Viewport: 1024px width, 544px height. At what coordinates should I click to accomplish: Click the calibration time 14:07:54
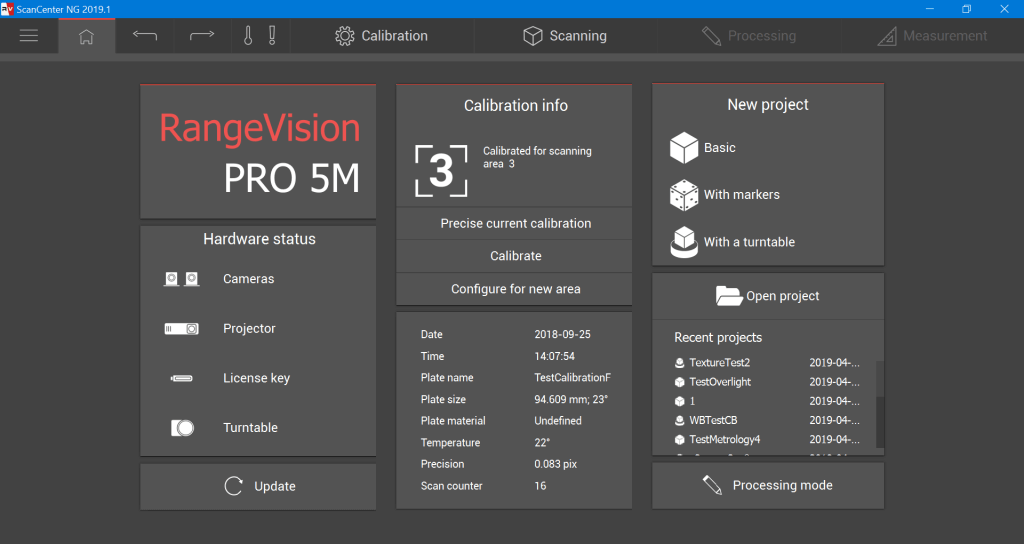click(554, 356)
